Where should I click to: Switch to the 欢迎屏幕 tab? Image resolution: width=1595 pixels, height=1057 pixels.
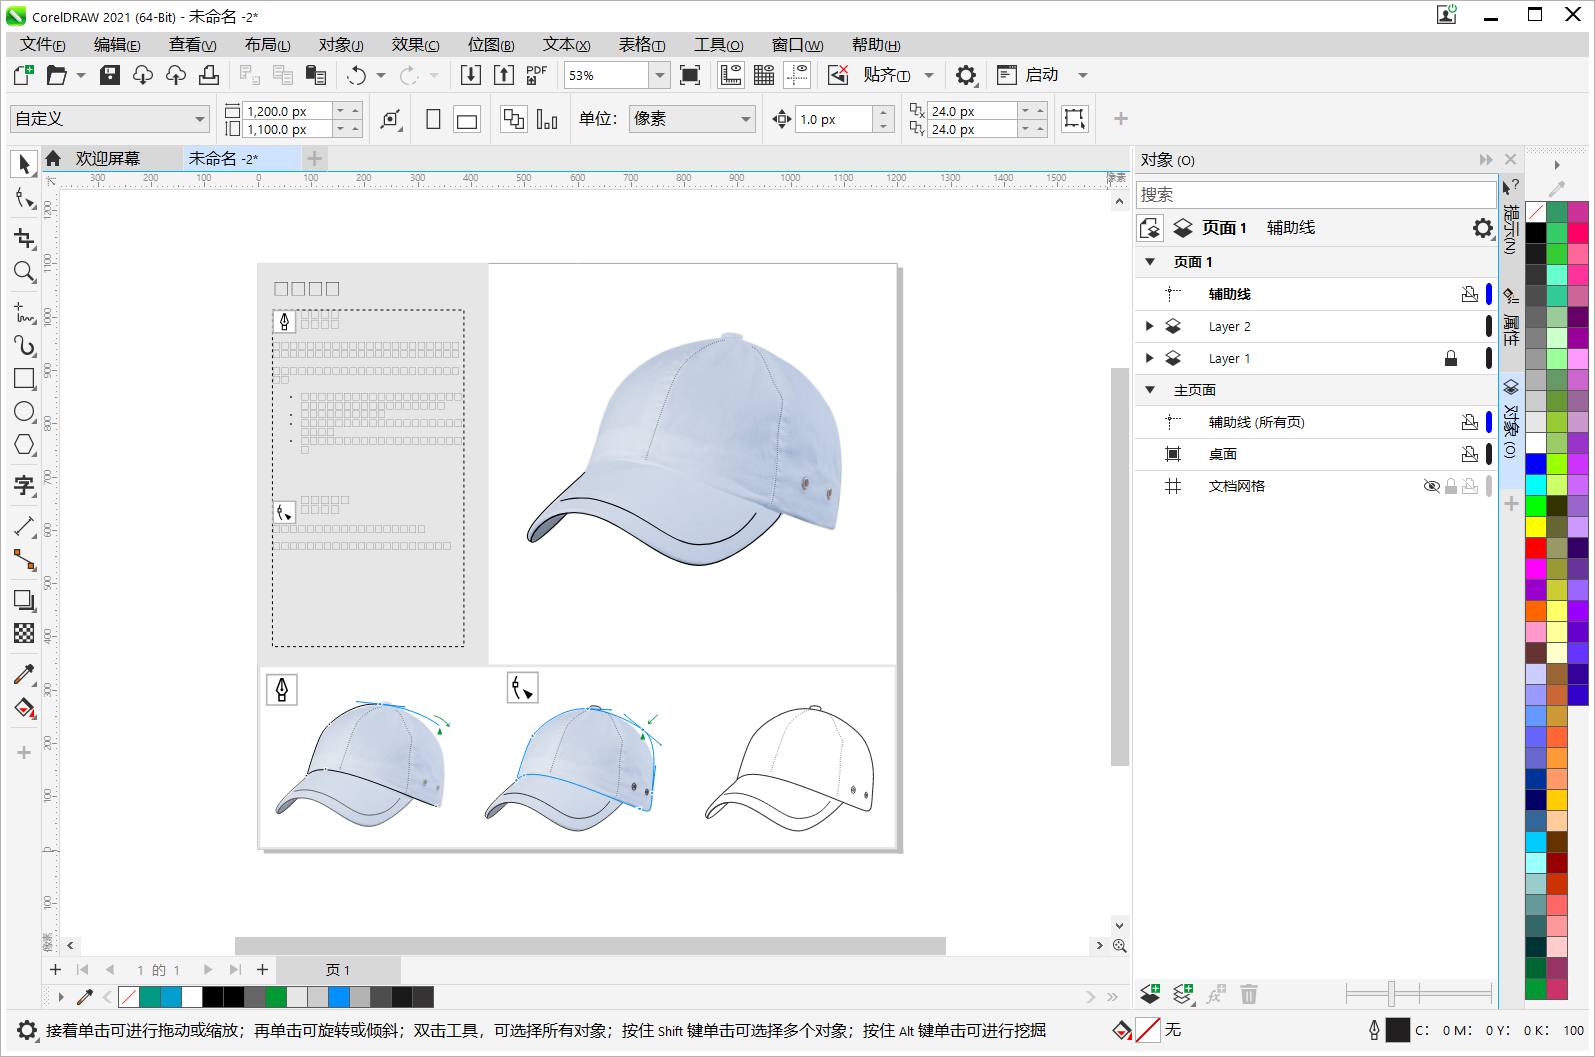(x=107, y=158)
